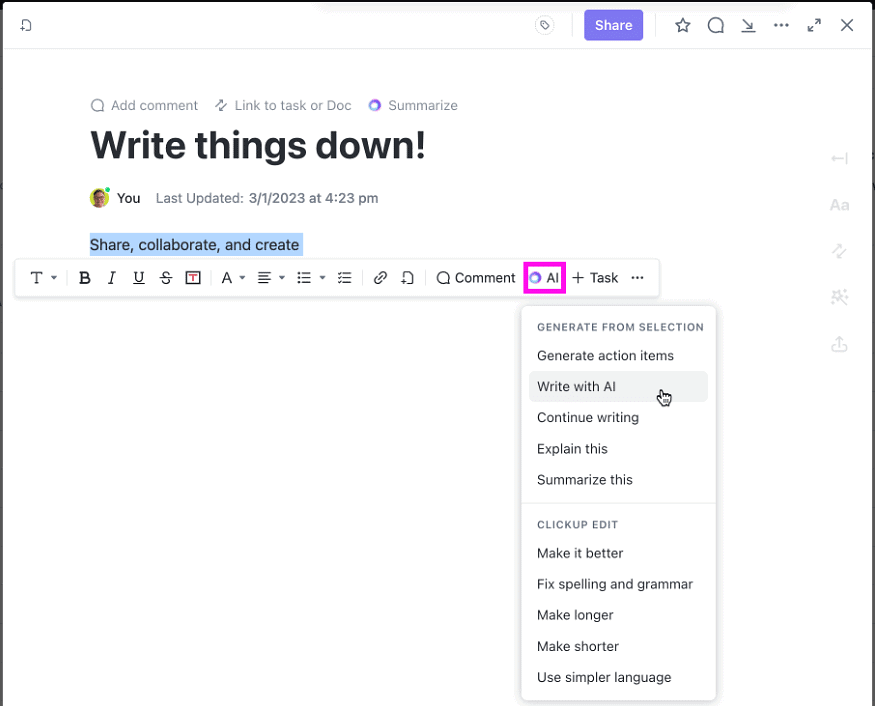Choose 'Fix spelling and grammar'
The height and width of the screenshot is (706, 875).
point(614,584)
